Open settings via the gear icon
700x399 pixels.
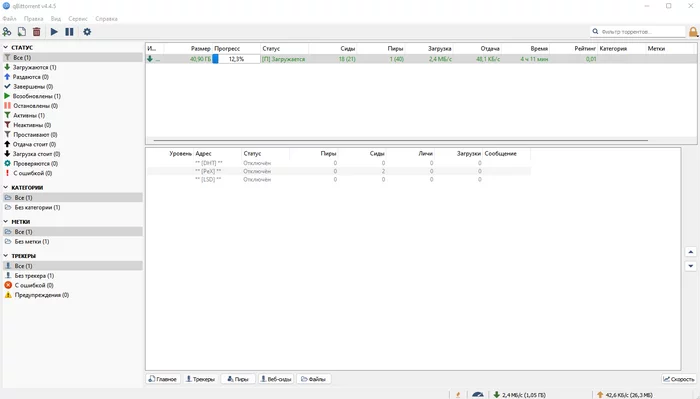point(87,32)
